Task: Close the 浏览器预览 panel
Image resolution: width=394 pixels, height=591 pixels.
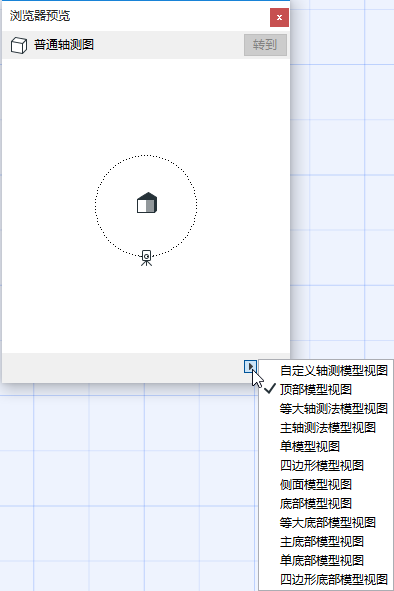Action: 279,17
